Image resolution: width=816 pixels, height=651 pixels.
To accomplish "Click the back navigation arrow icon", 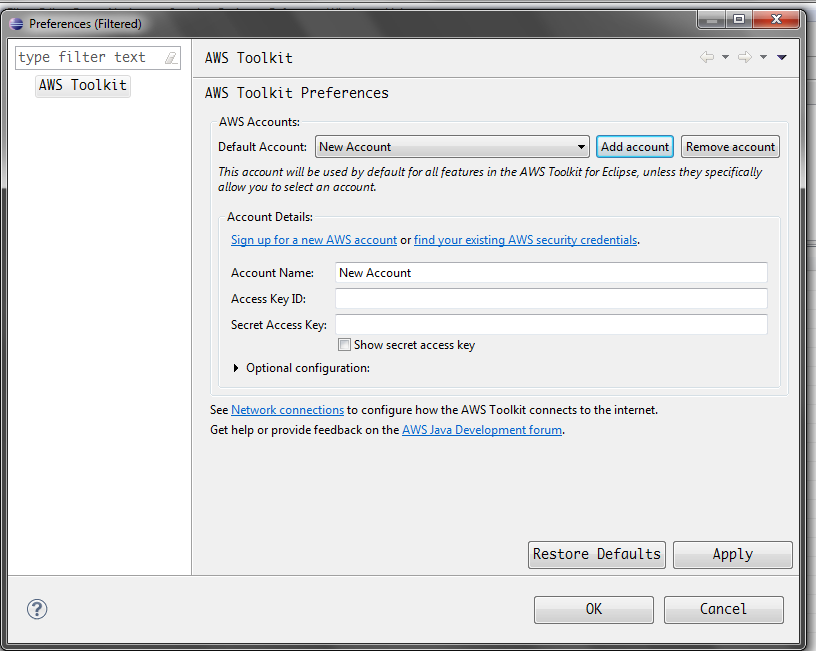I will tap(707, 58).
